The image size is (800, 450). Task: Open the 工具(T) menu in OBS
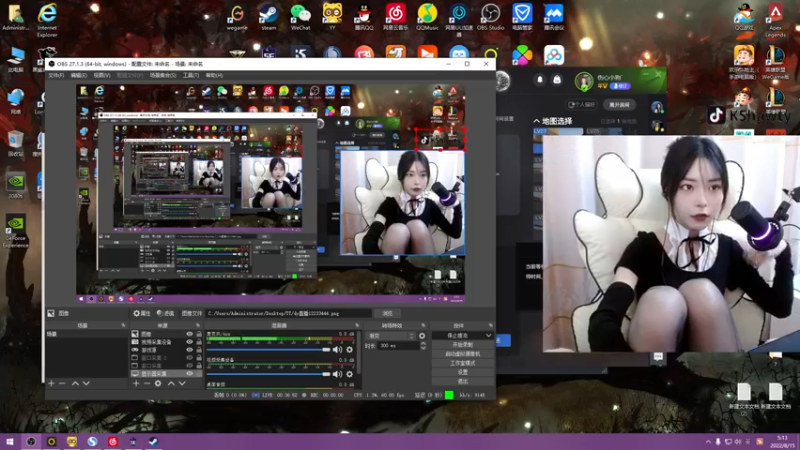[x=191, y=76]
